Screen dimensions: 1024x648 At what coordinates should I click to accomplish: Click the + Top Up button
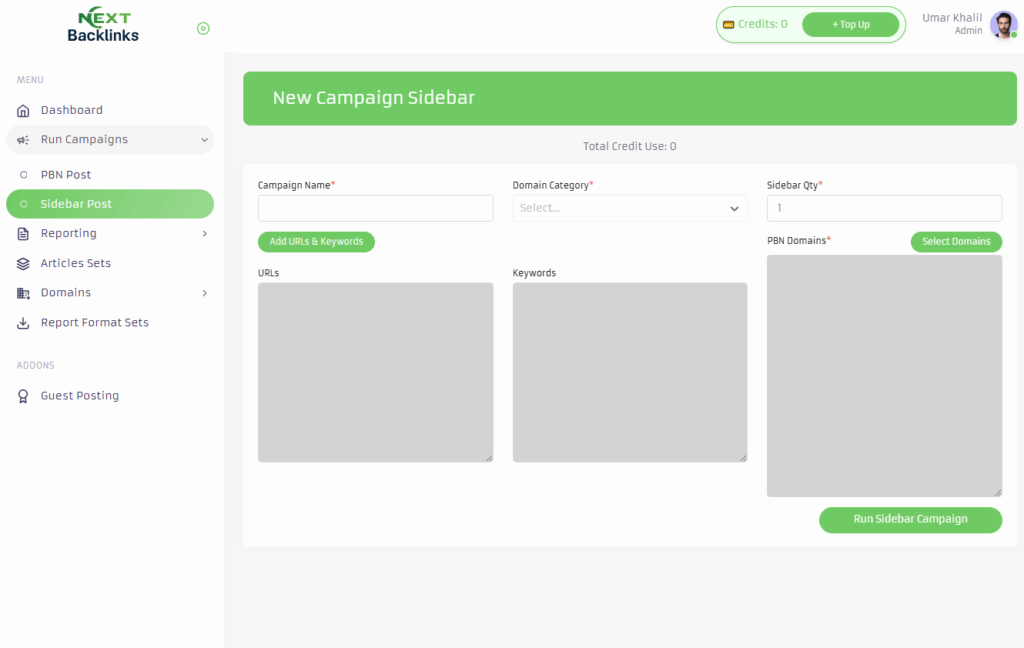(850, 25)
